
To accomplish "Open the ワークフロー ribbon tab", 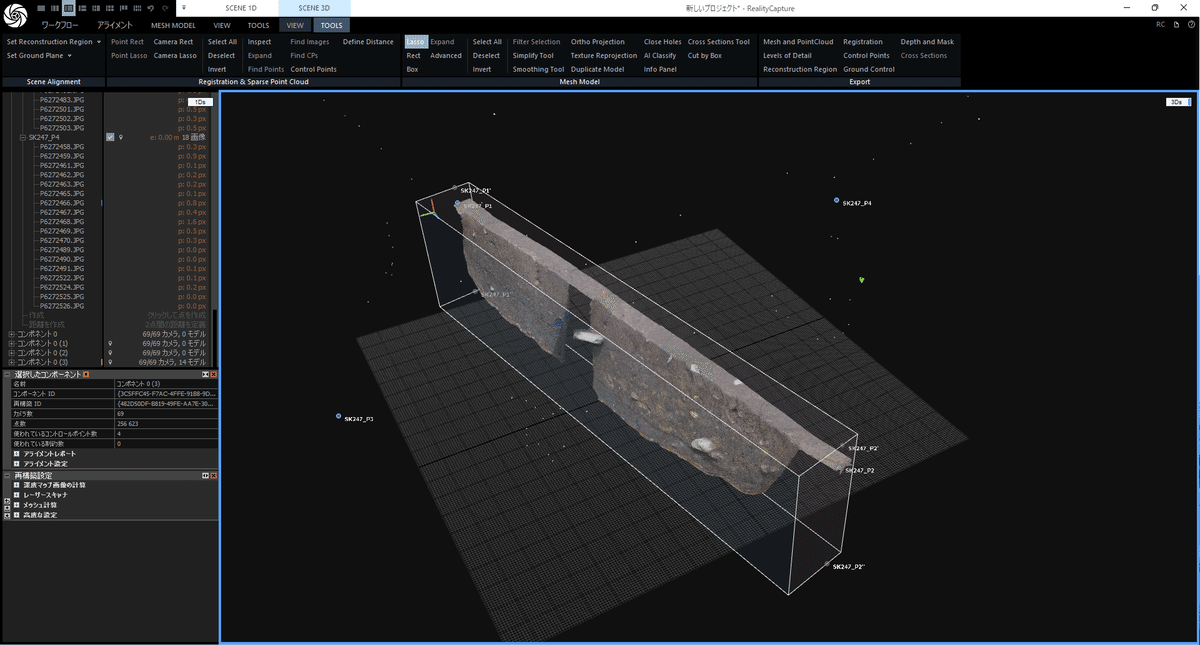I will click(61, 24).
